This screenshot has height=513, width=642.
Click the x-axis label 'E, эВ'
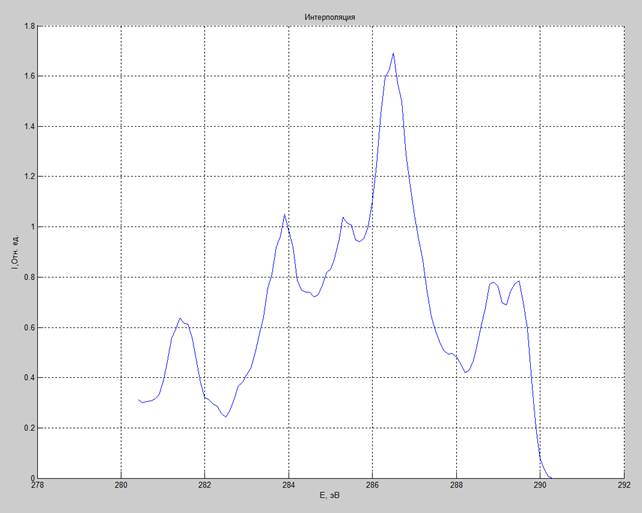click(330, 496)
